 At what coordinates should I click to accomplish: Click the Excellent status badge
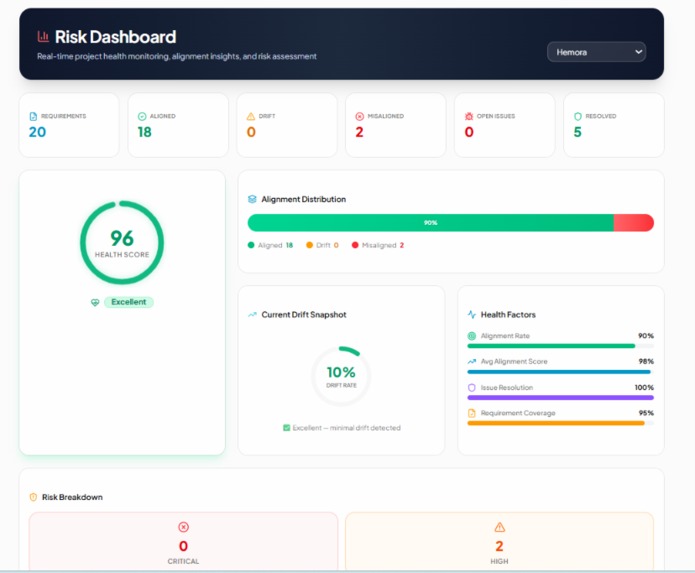pos(129,302)
